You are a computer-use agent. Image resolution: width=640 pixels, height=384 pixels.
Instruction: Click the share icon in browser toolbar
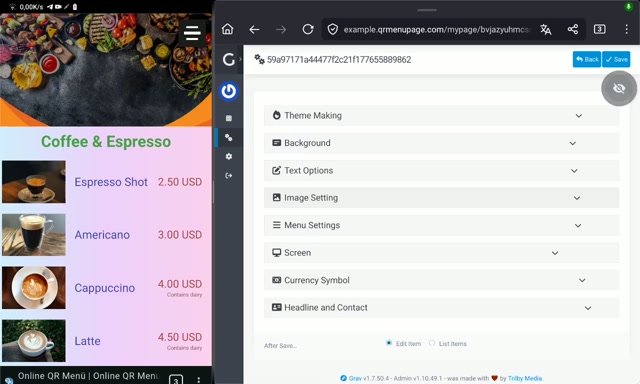[573, 29]
